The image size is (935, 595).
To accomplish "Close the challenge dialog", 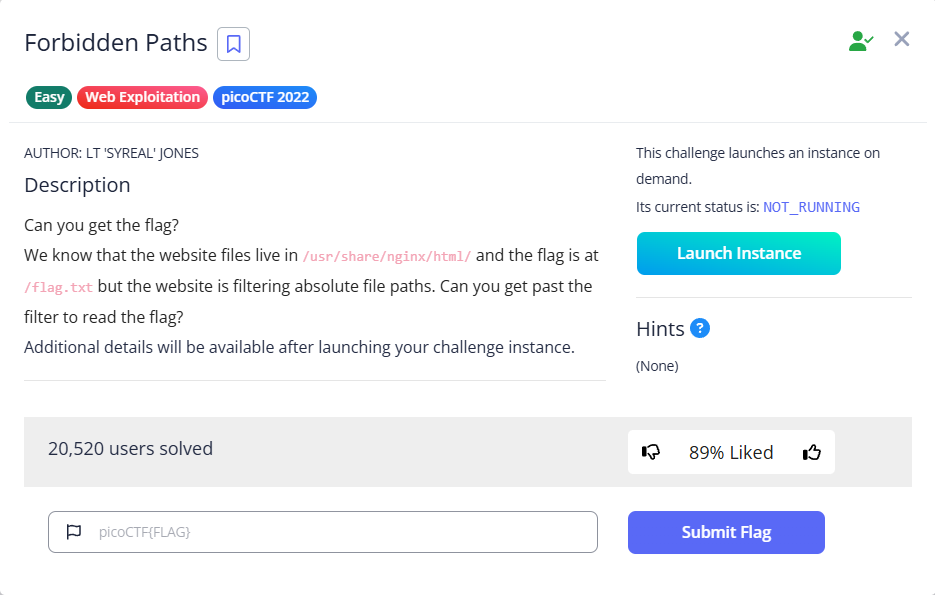I will (x=902, y=39).
